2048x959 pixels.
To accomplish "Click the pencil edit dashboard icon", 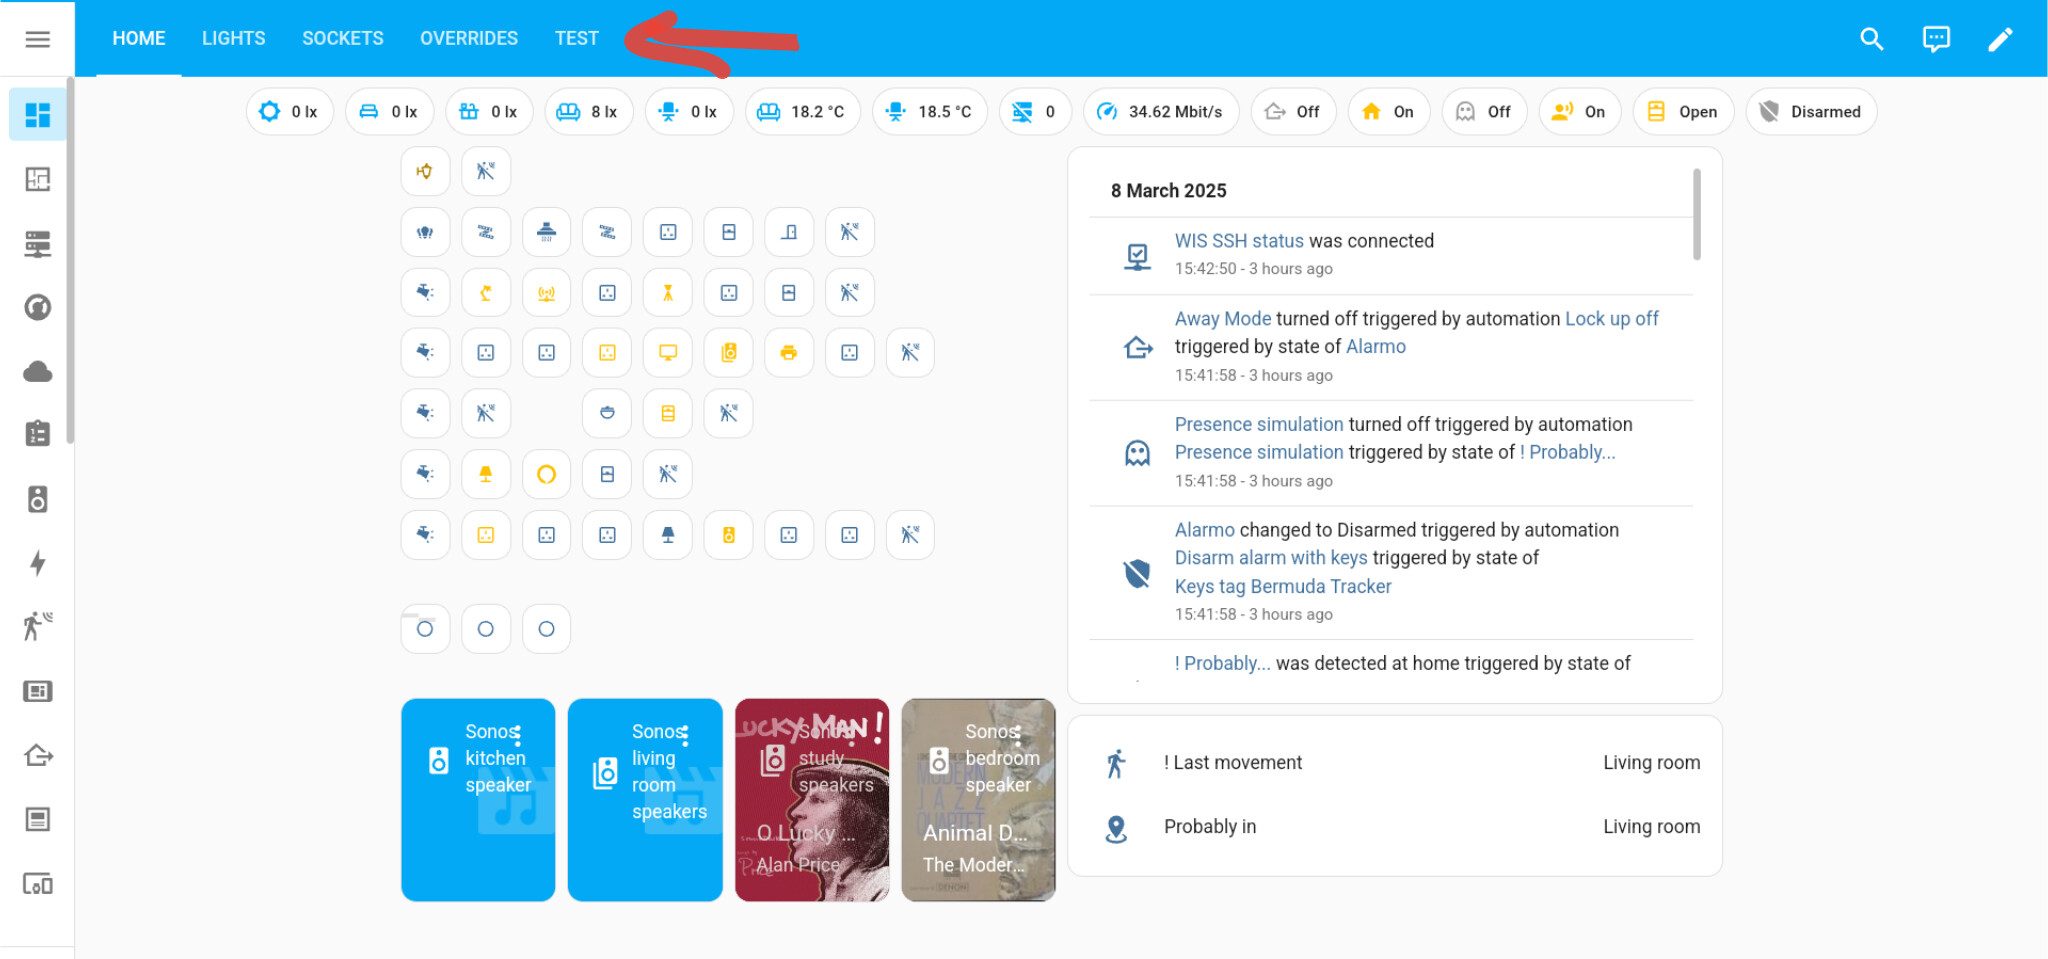I will click(x=2000, y=39).
